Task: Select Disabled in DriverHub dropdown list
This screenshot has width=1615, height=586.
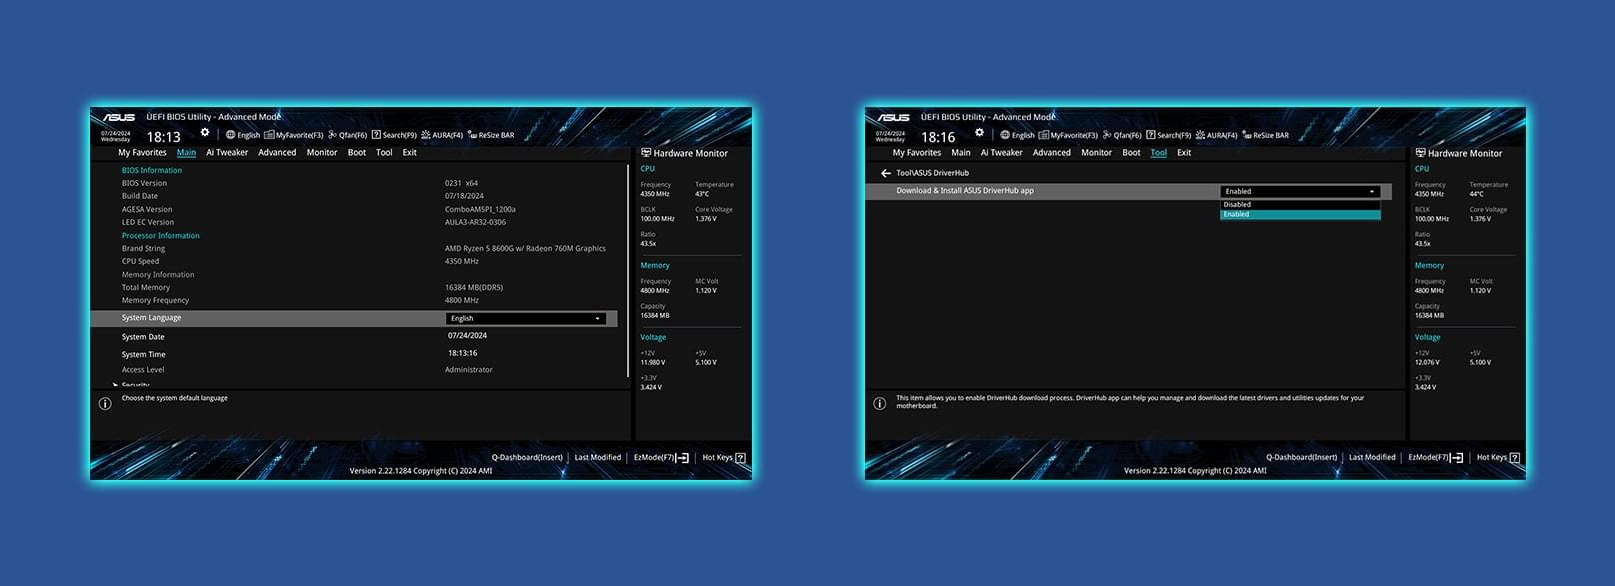Action: point(1300,204)
